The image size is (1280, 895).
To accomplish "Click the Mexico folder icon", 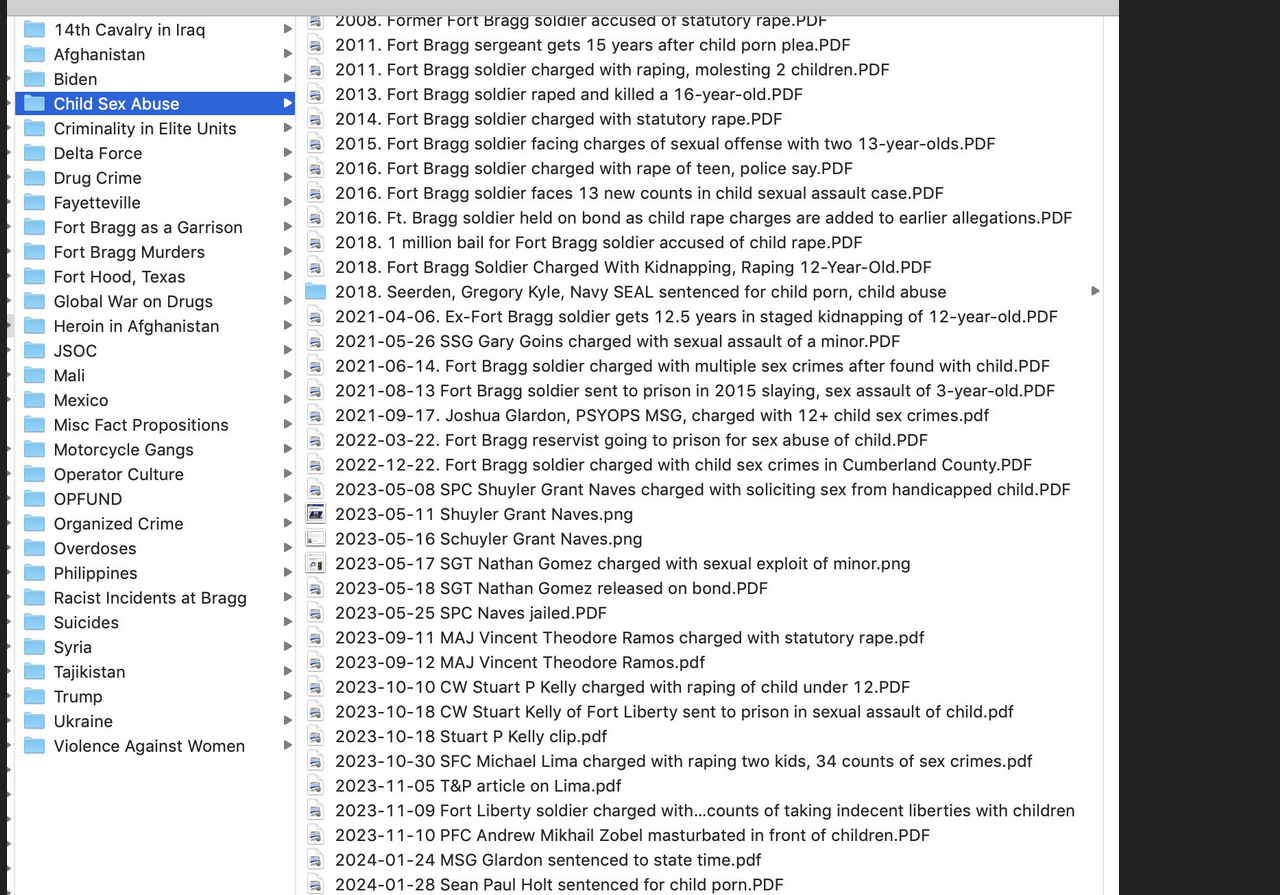I will pyautogui.click(x=35, y=400).
